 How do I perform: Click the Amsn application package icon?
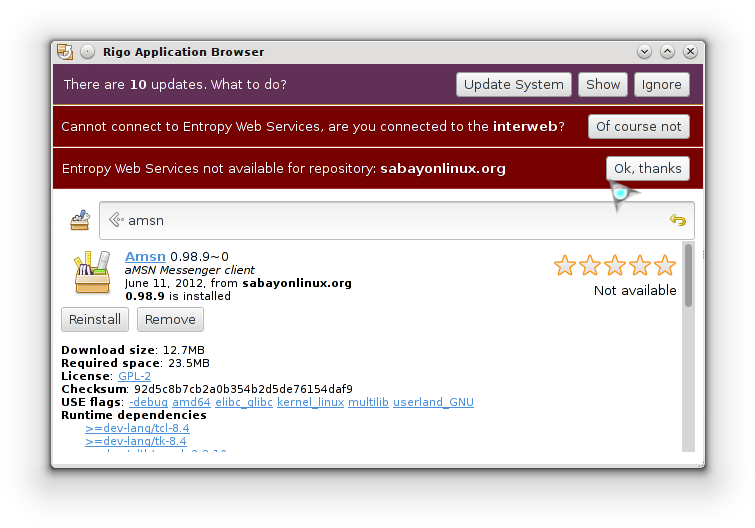pos(92,272)
